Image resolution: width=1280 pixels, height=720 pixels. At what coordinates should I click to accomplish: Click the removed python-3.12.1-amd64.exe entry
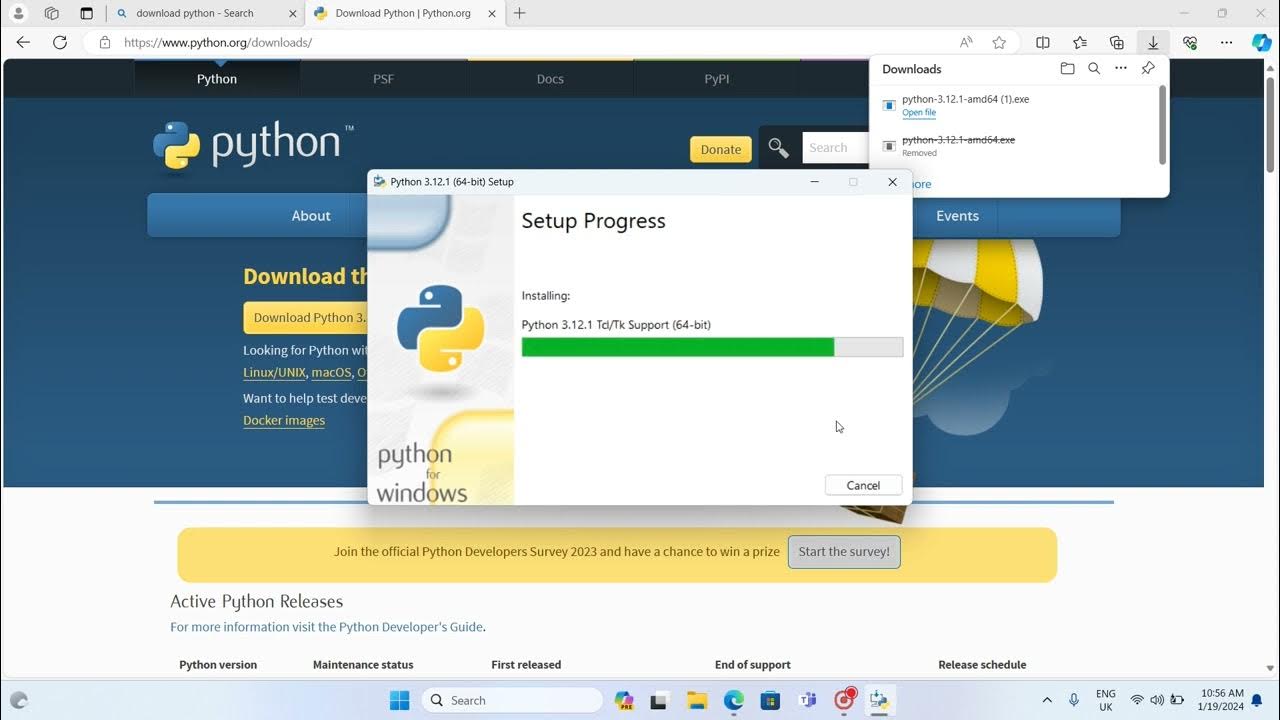(x=958, y=140)
